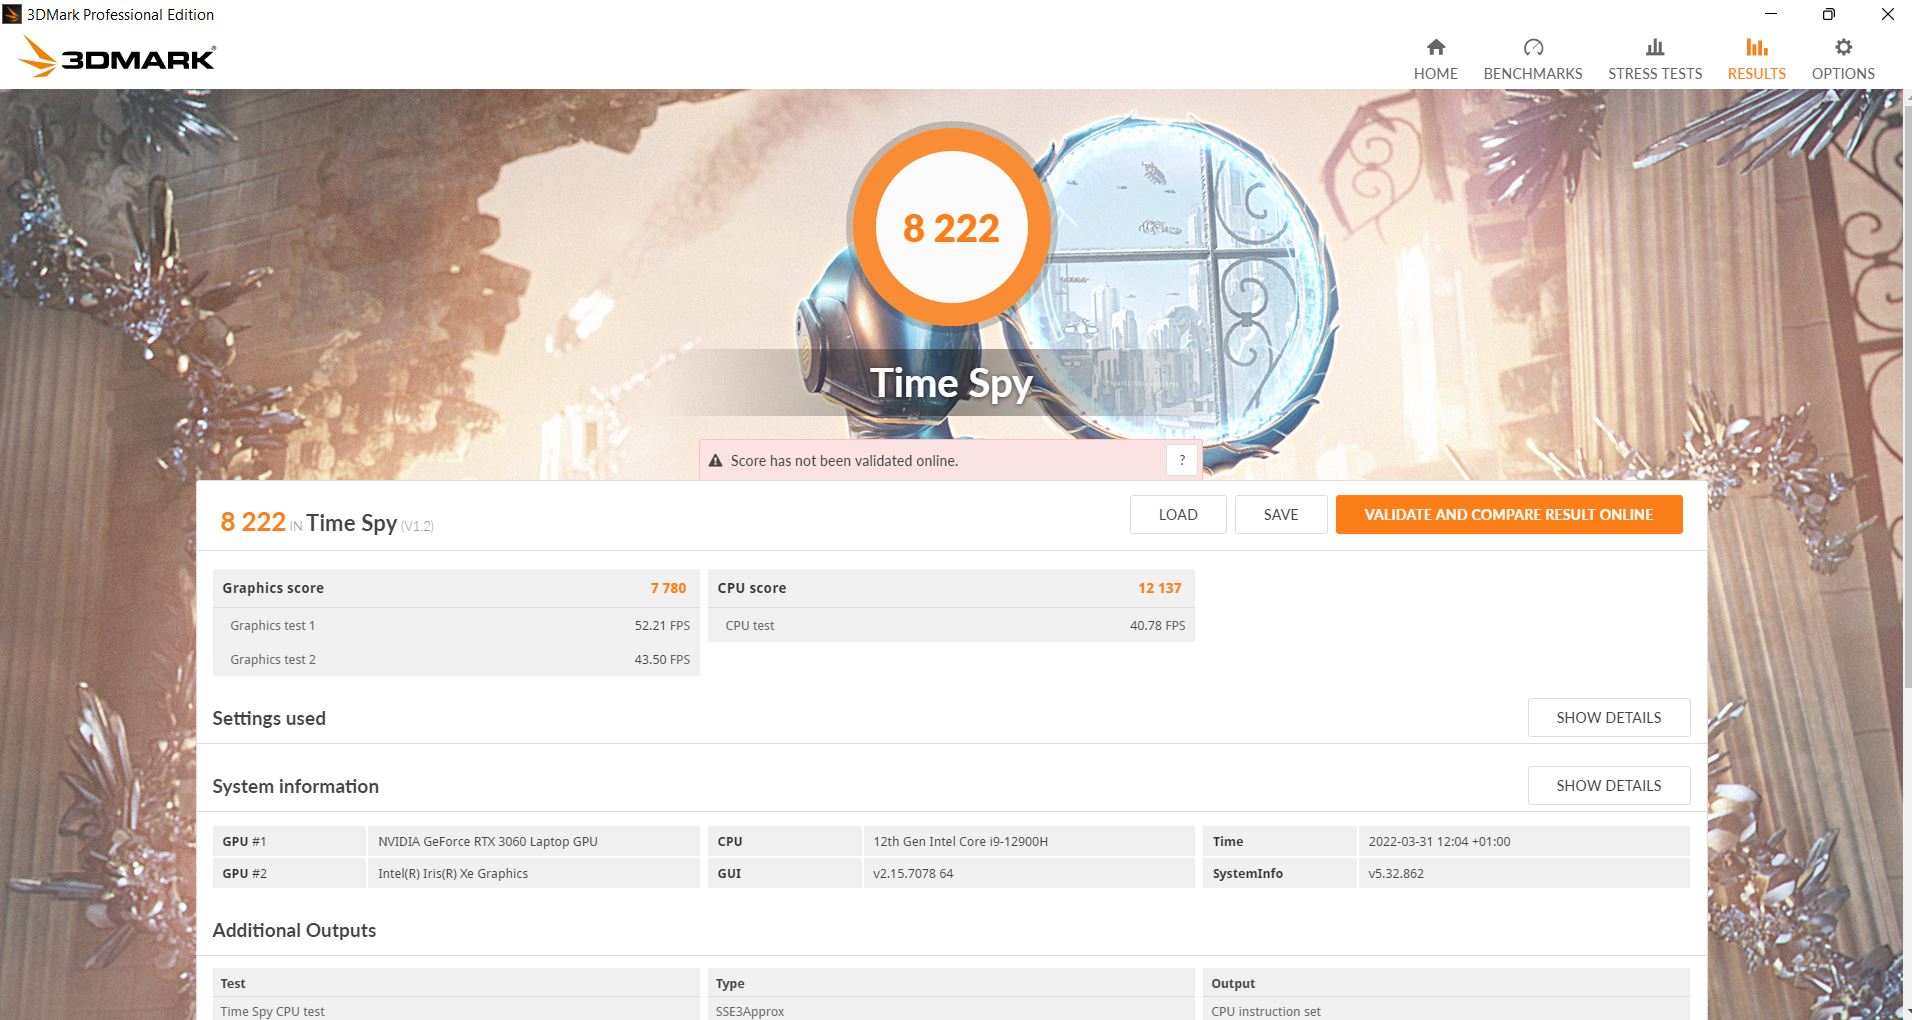The width and height of the screenshot is (1912, 1020).
Task: Click the Additional Outputs heading
Action: point(294,930)
